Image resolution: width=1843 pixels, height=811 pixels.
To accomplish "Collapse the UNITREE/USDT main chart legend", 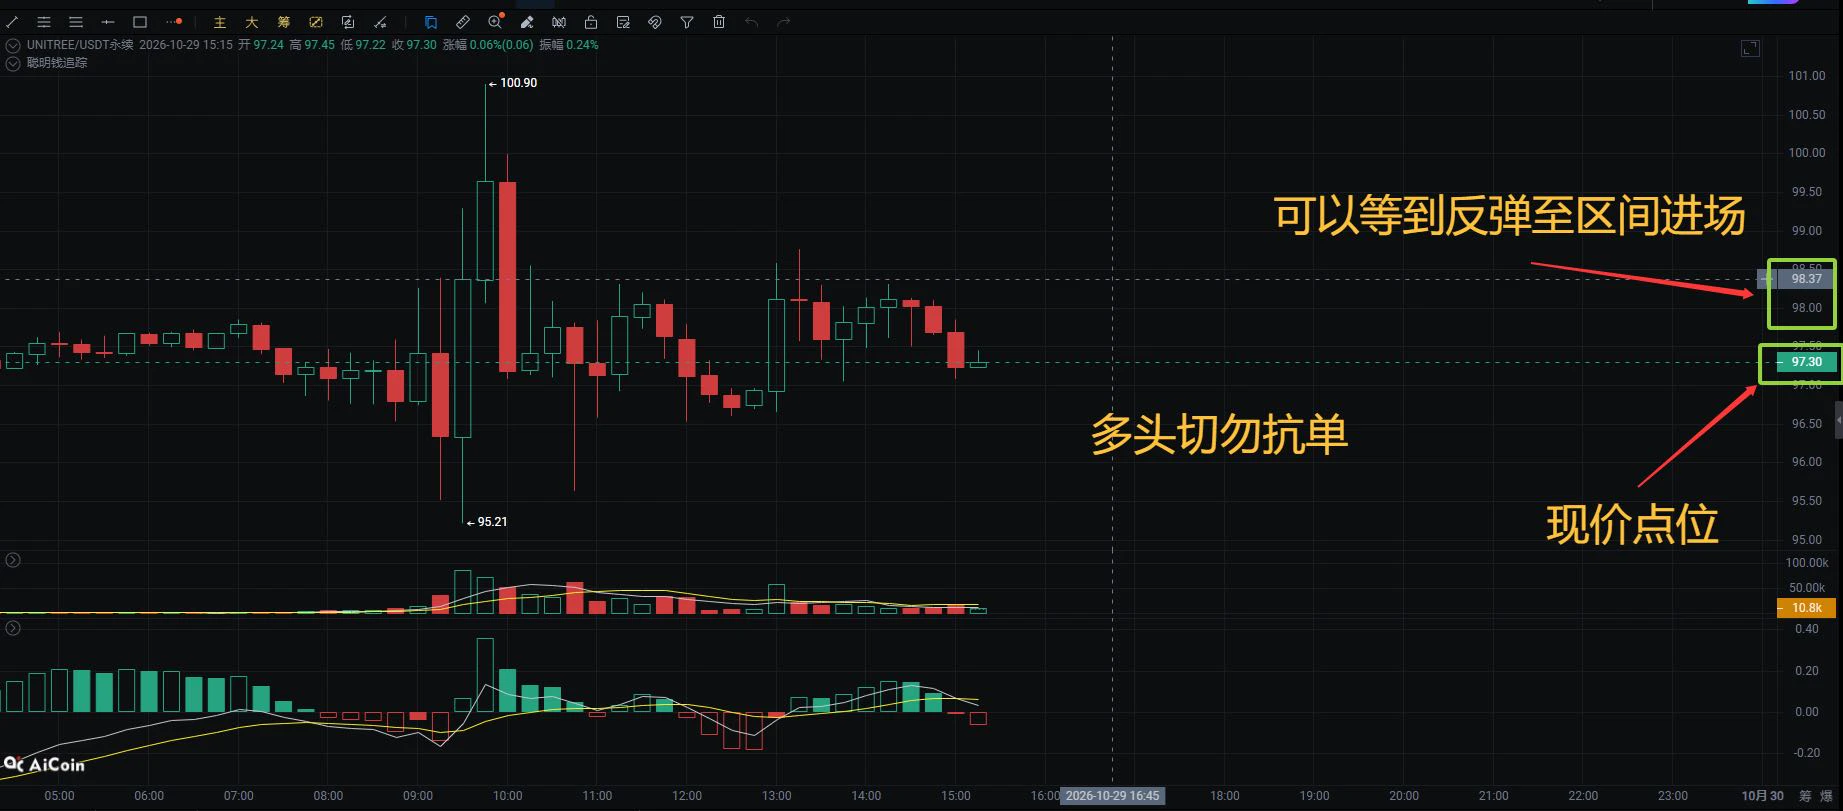I will 13,45.
